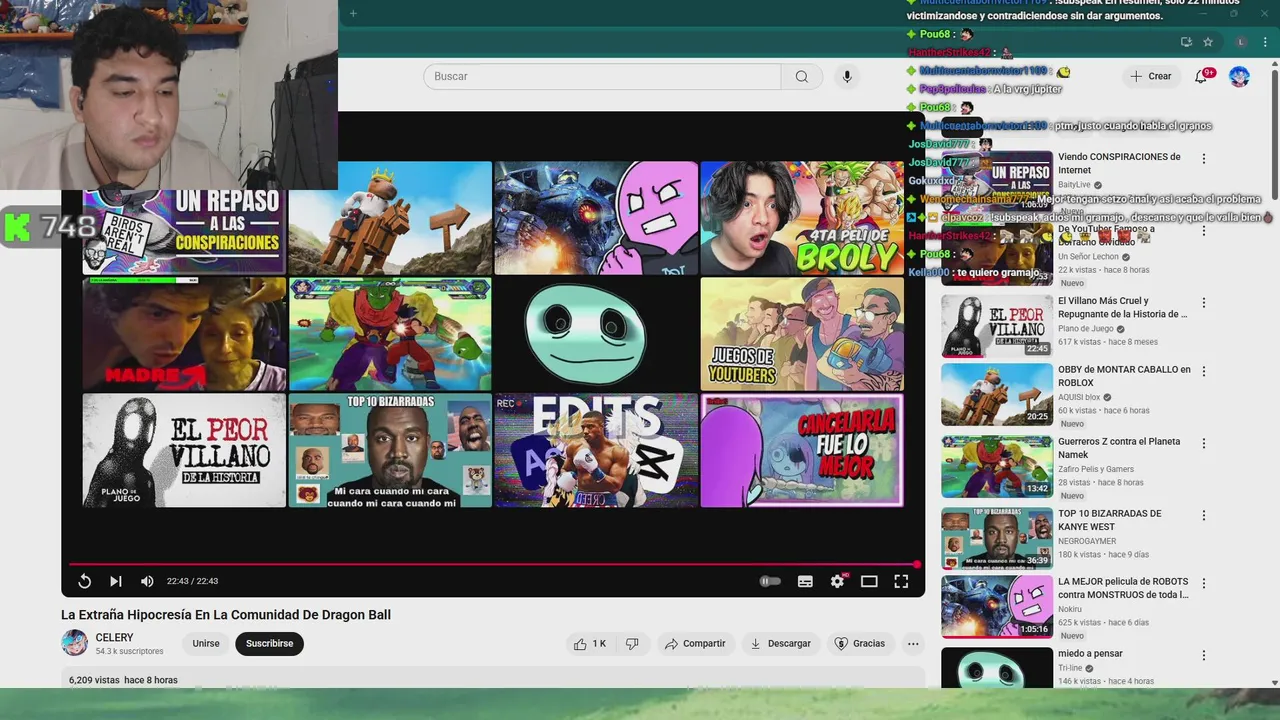1280x720 pixels.
Task: Select endscreen EL PEOR VILLANO thumbnail
Action: pos(184,450)
